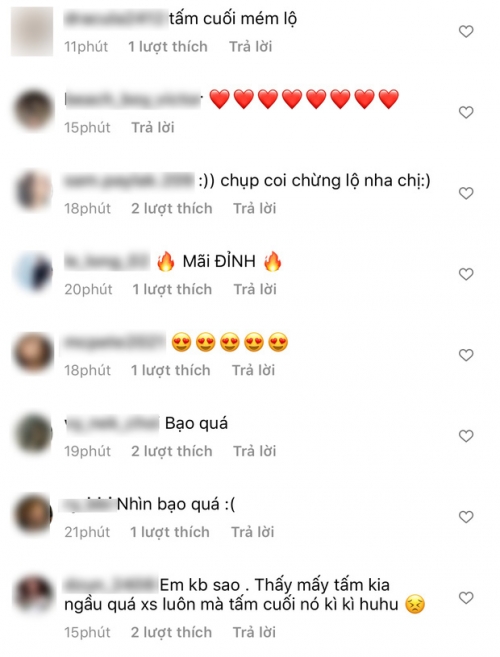The image size is (500, 657).
Task: Reply to the 'Mãi ĐỈNH' comment
Action: tap(255, 289)
